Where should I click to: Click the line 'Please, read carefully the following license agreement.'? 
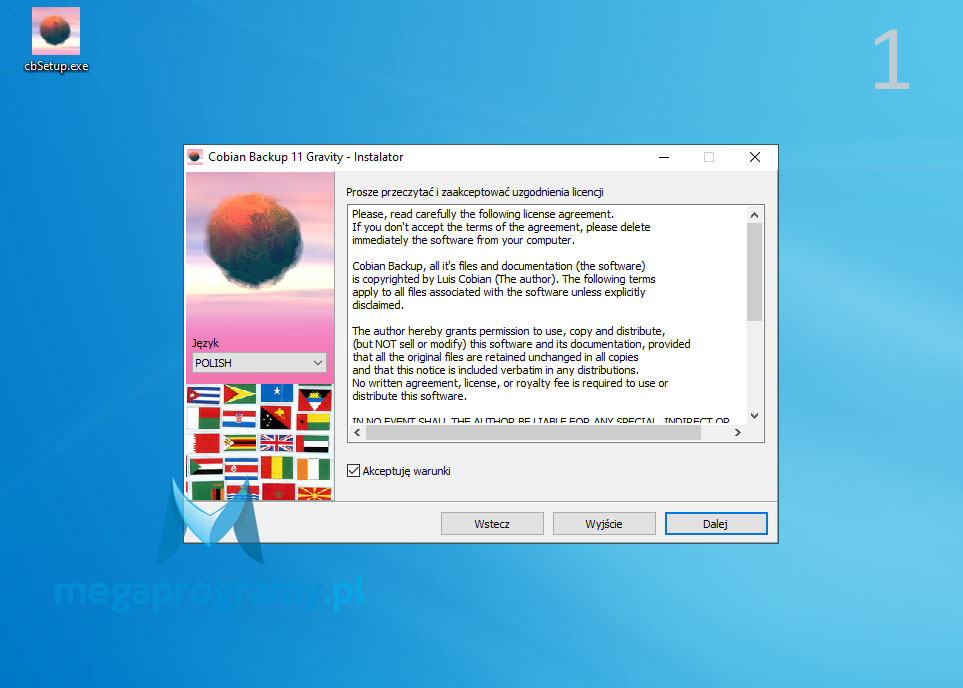tap(483, 214)
